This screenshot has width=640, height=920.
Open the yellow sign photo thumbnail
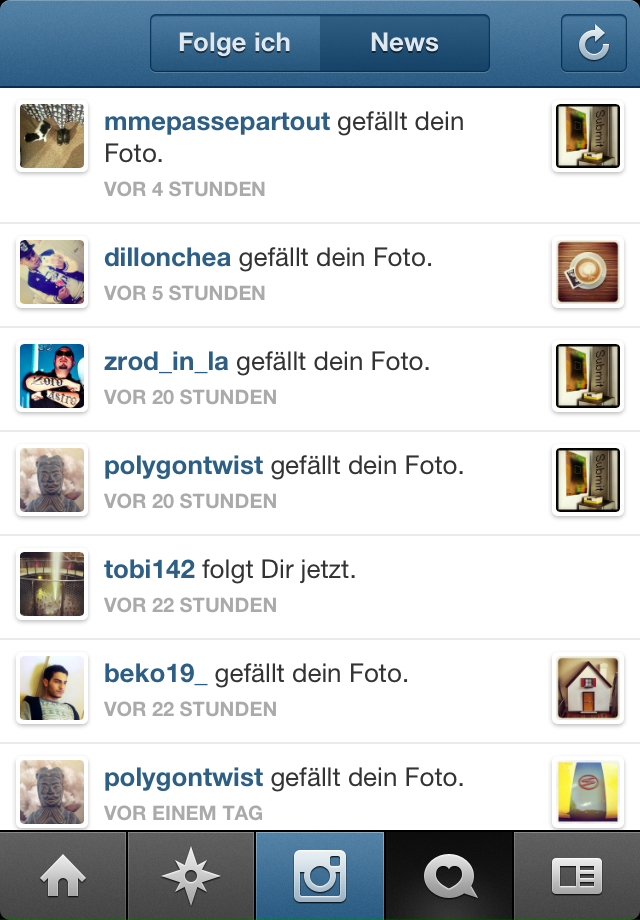(588, 792)
